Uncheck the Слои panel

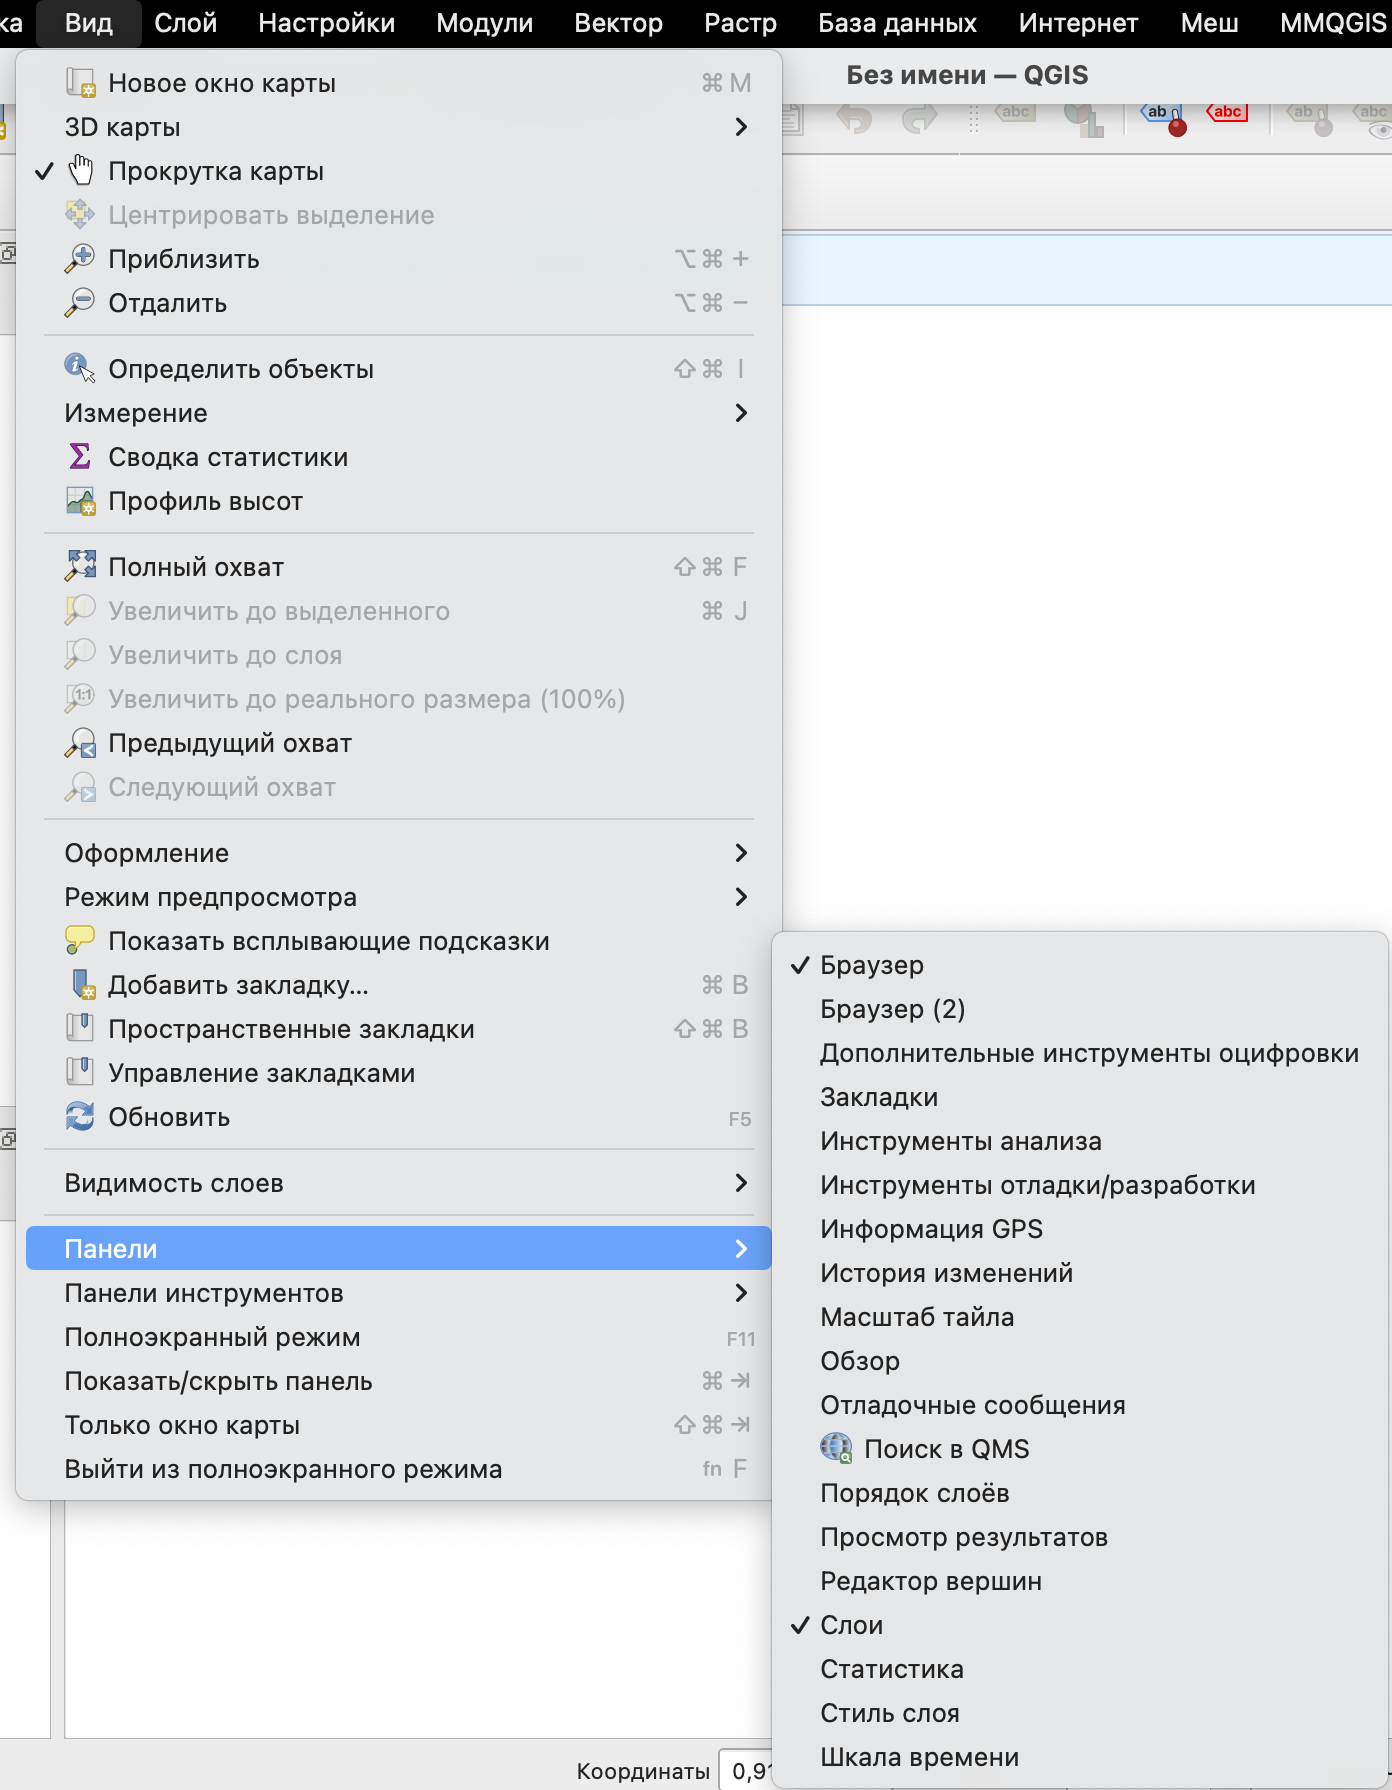tap(851, 1625)
